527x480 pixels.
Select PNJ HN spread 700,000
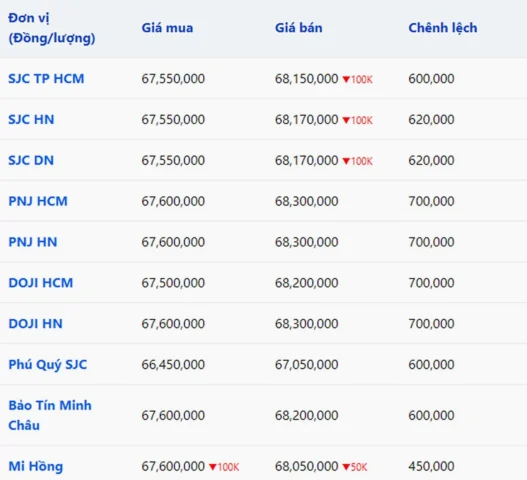[432, 242]
